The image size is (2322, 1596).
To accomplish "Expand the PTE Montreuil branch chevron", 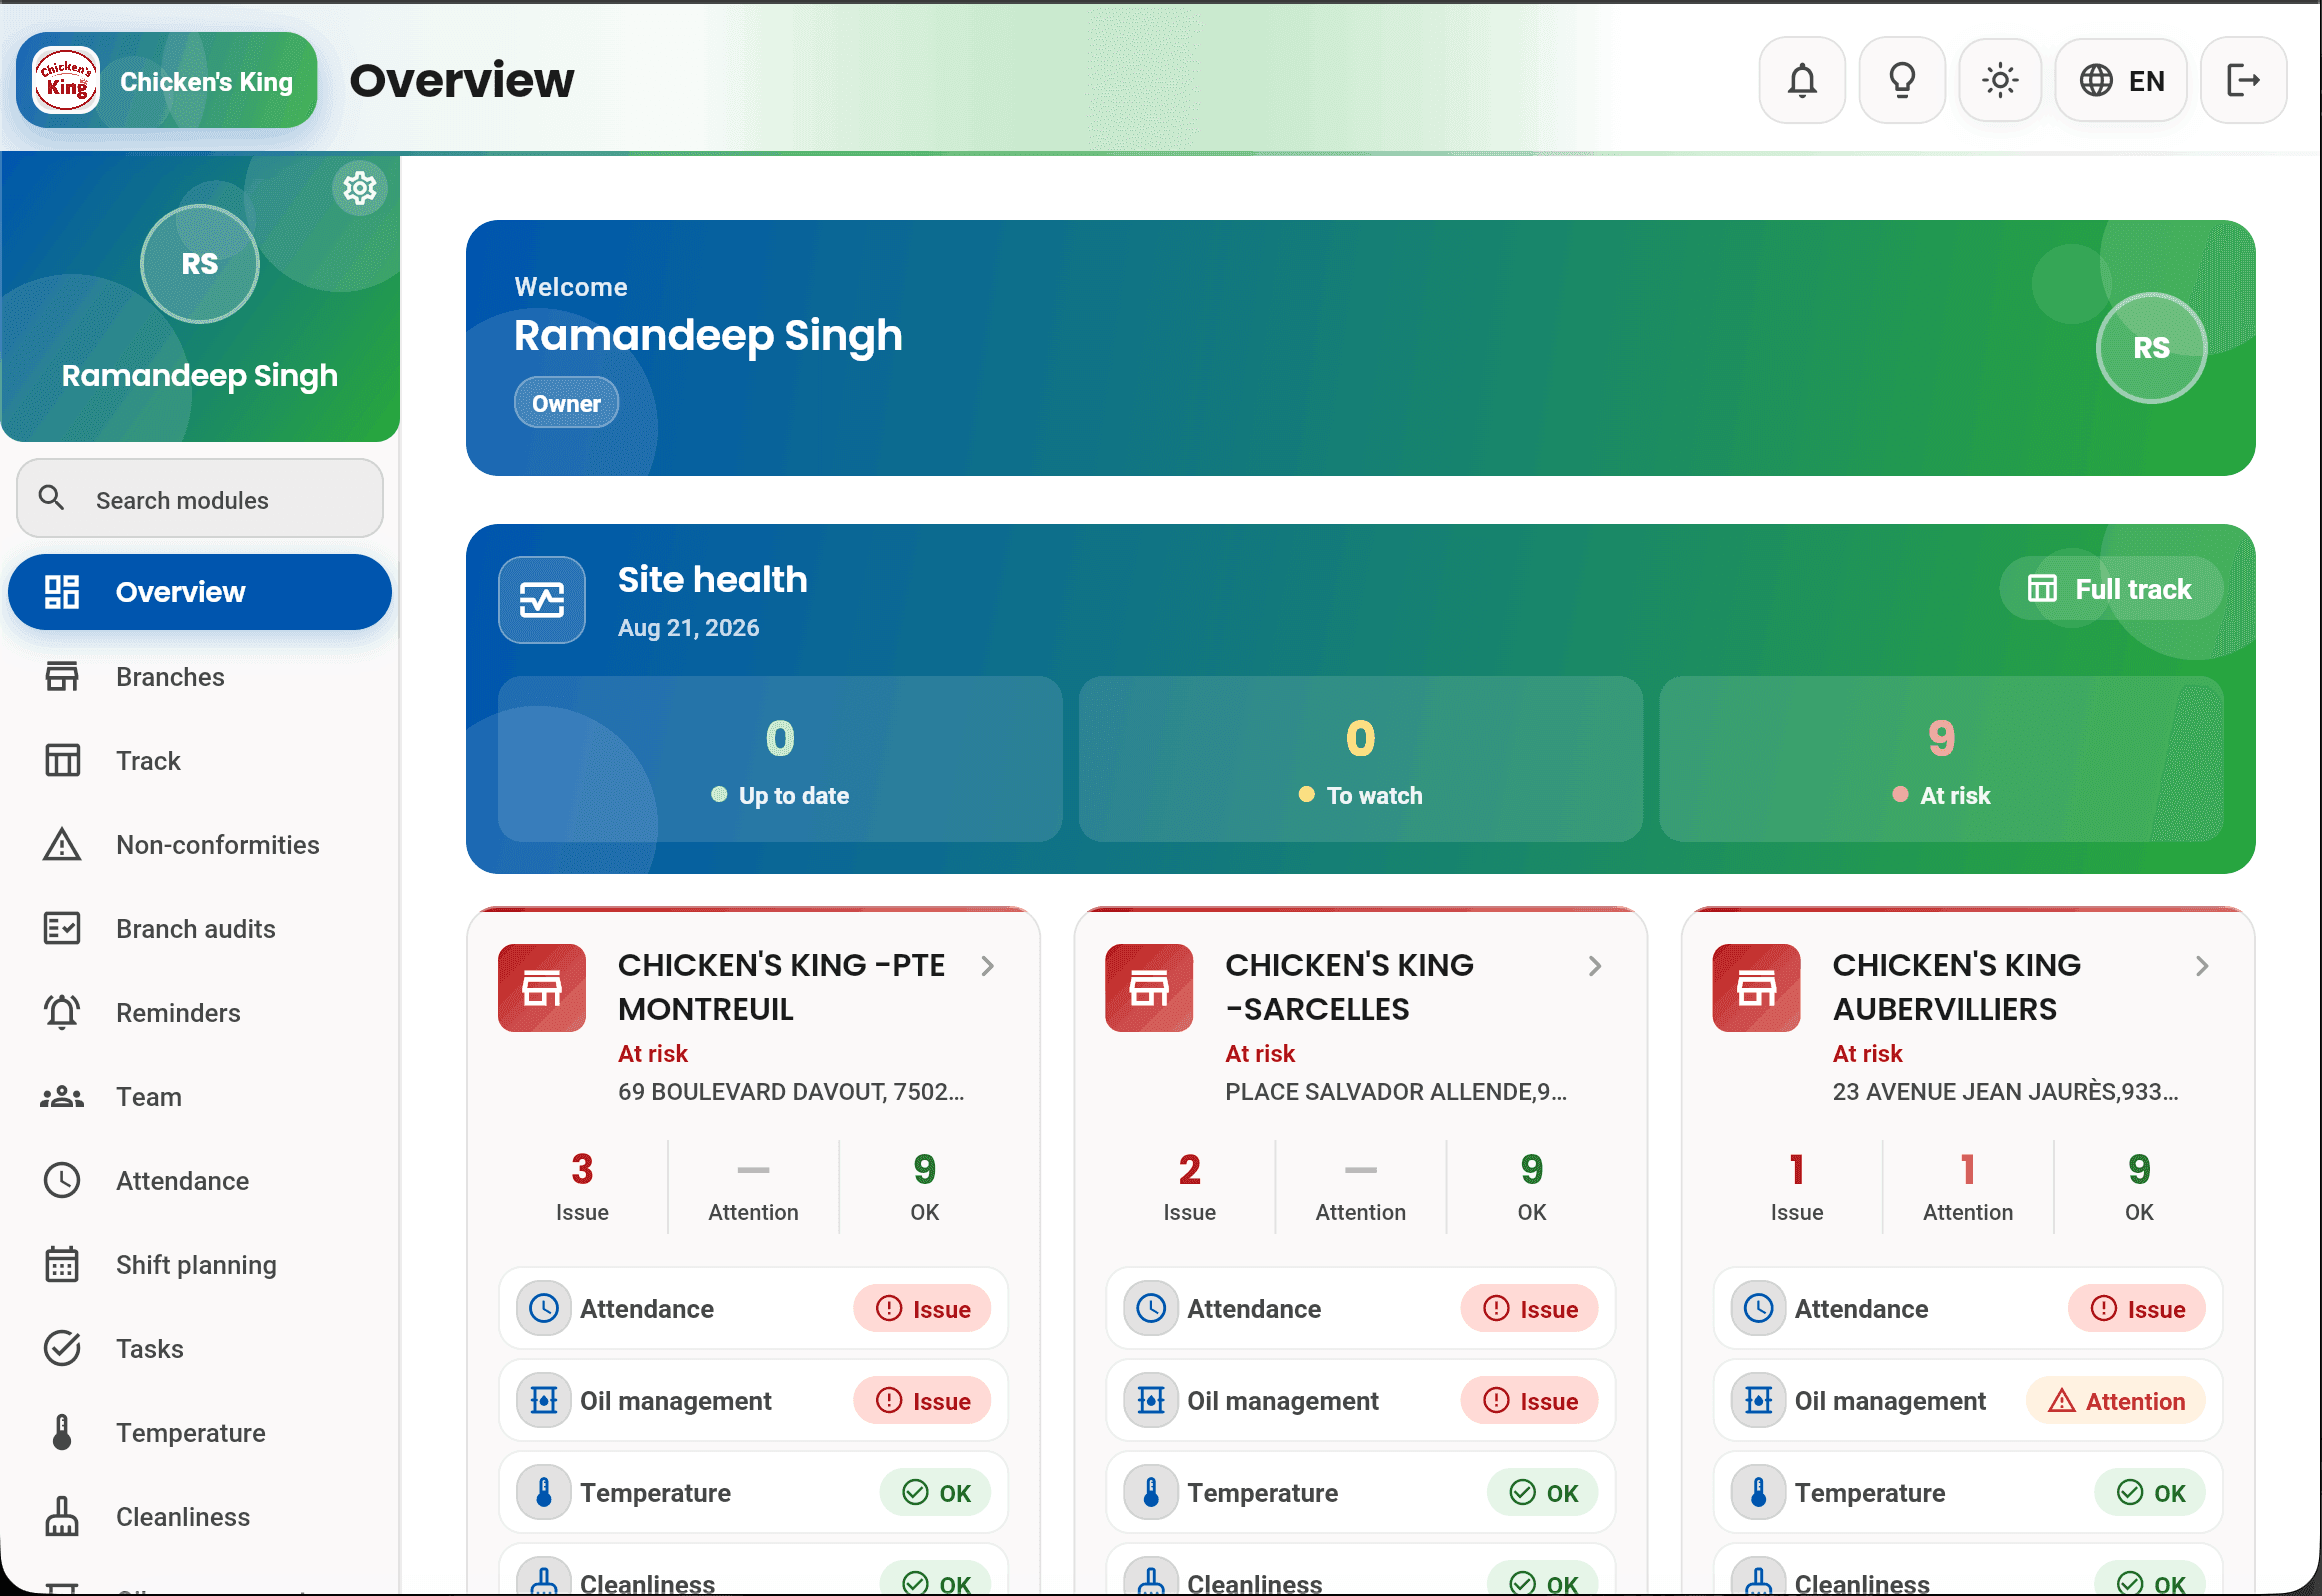I will click(987, 966).
